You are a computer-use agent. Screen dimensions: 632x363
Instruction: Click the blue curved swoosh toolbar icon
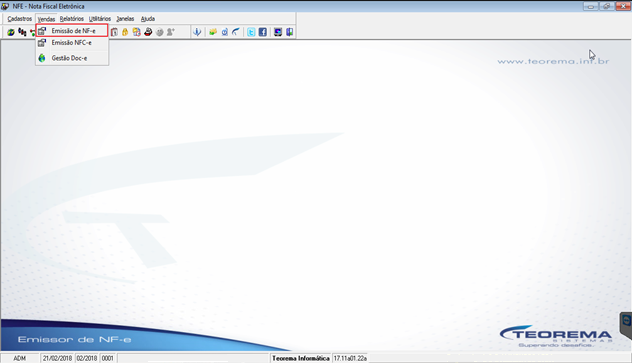236,32
